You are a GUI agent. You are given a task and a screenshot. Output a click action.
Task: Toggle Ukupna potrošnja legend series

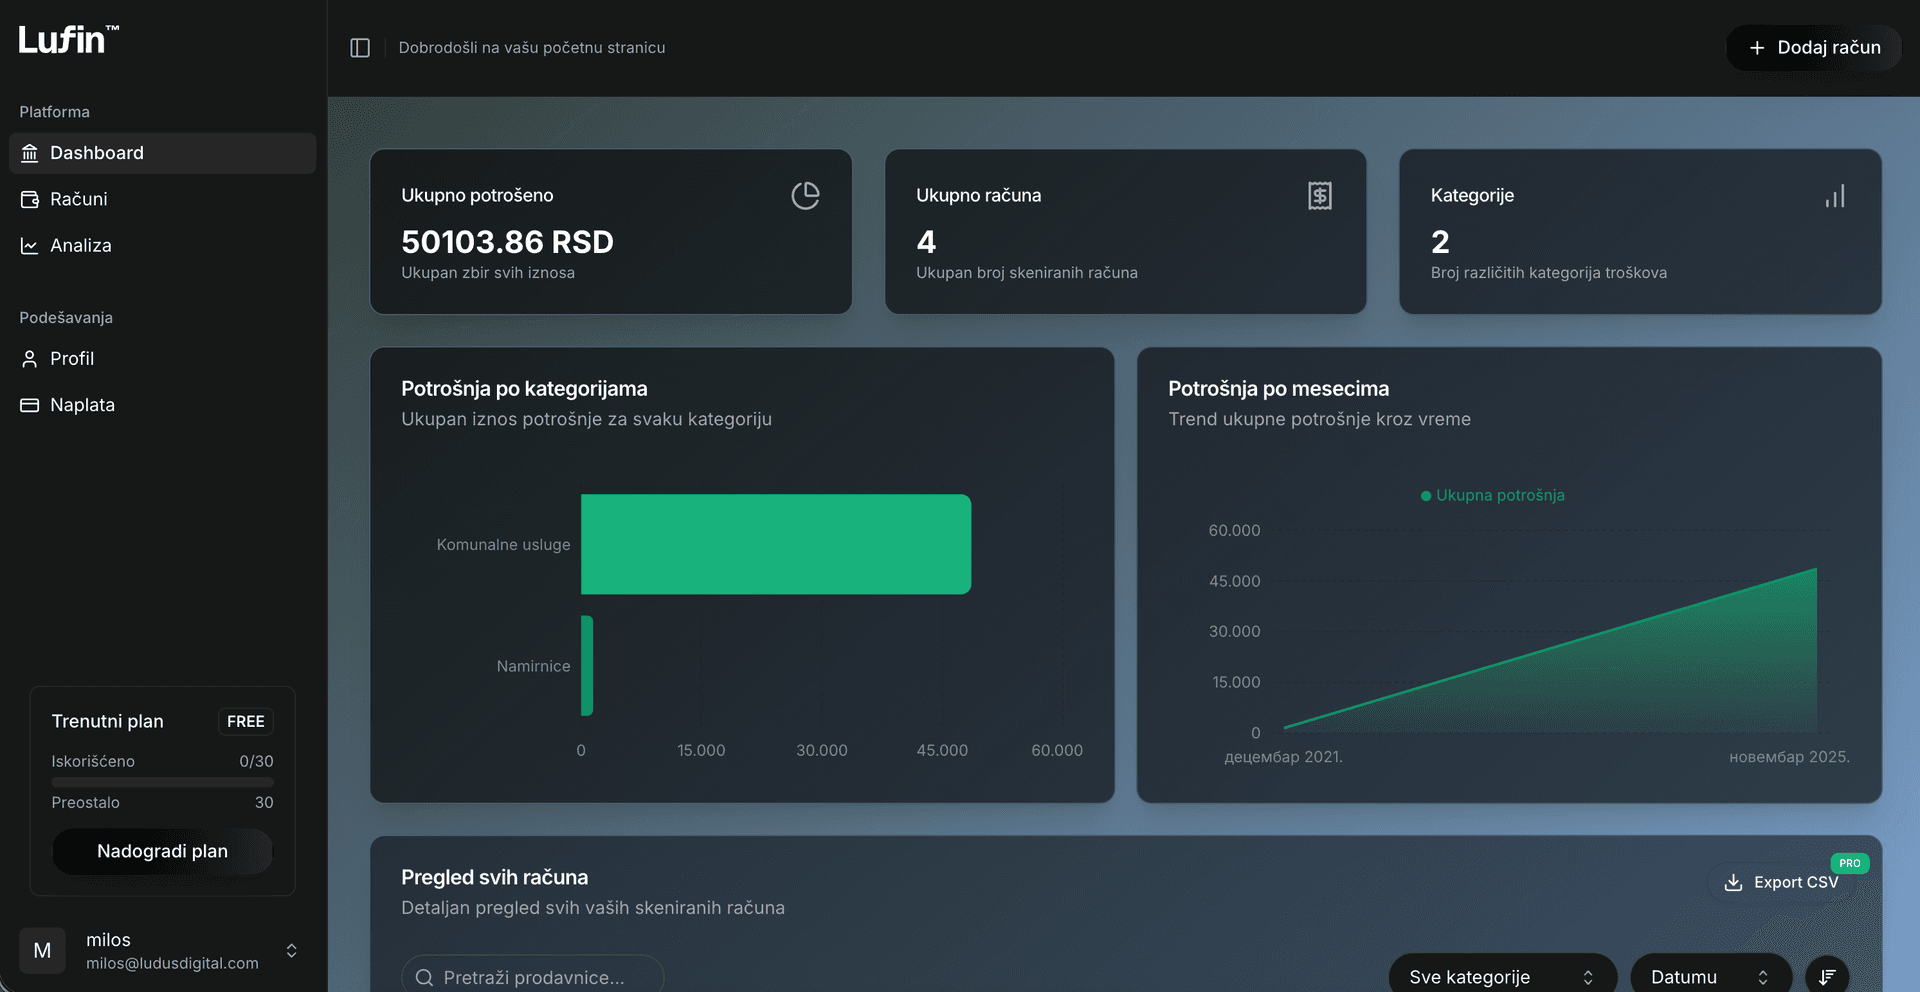[1492, 495]
